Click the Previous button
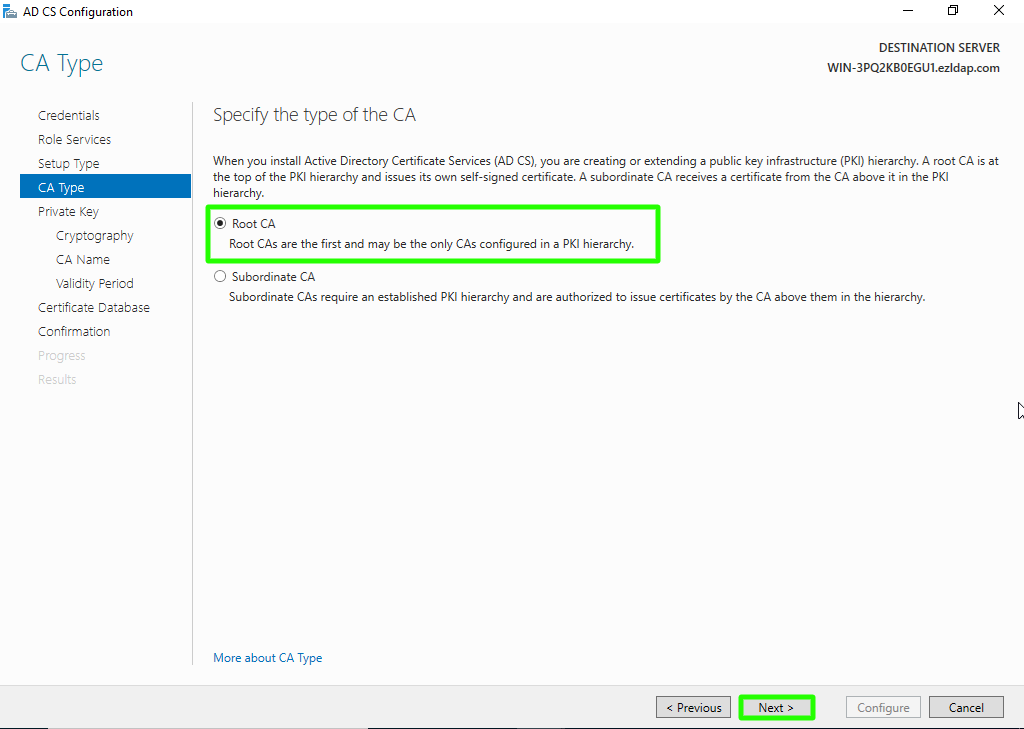Viewport: 1024px width, 729px height. pos(693,708)
